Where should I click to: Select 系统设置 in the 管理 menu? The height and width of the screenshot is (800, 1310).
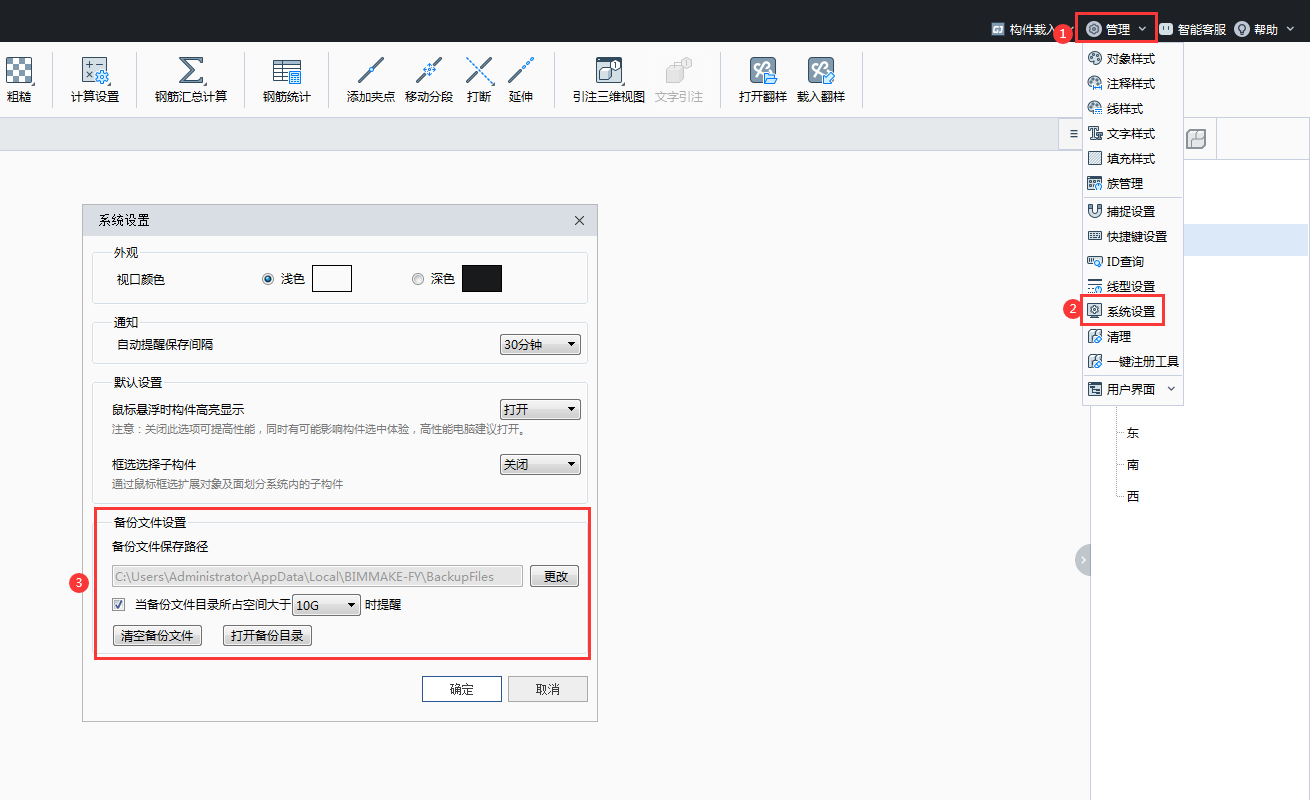click(1133, 311)
